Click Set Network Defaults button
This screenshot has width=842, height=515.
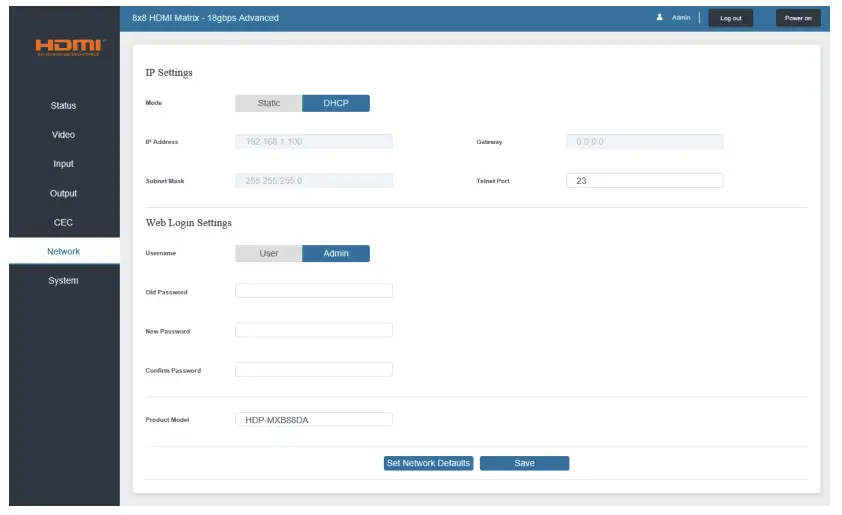429,463
